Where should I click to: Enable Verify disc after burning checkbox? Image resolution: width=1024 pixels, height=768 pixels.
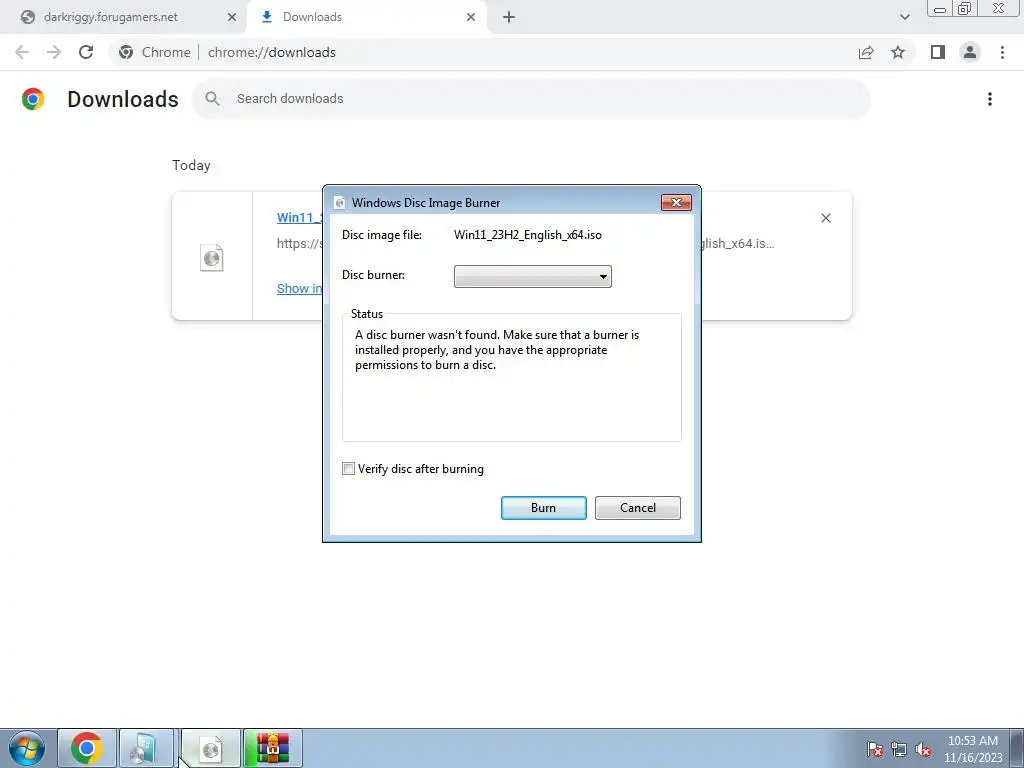pos(348,469)
